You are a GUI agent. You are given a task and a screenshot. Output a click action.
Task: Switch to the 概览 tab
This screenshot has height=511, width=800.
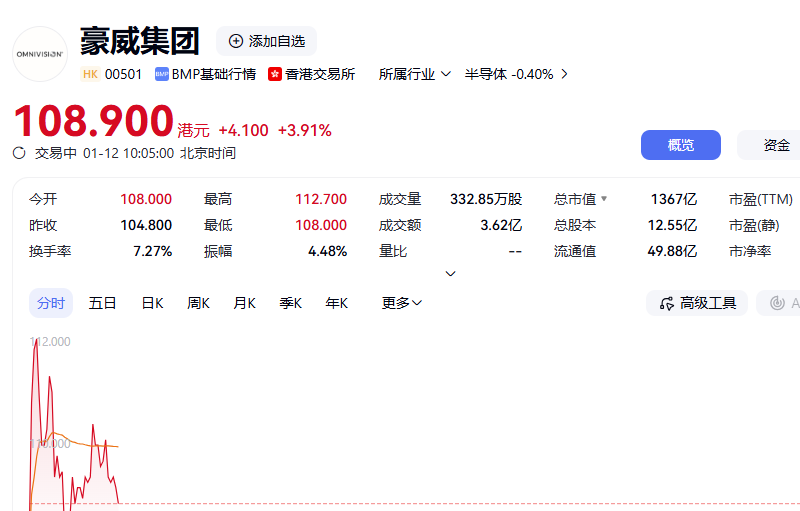click(x=681, y=145)
